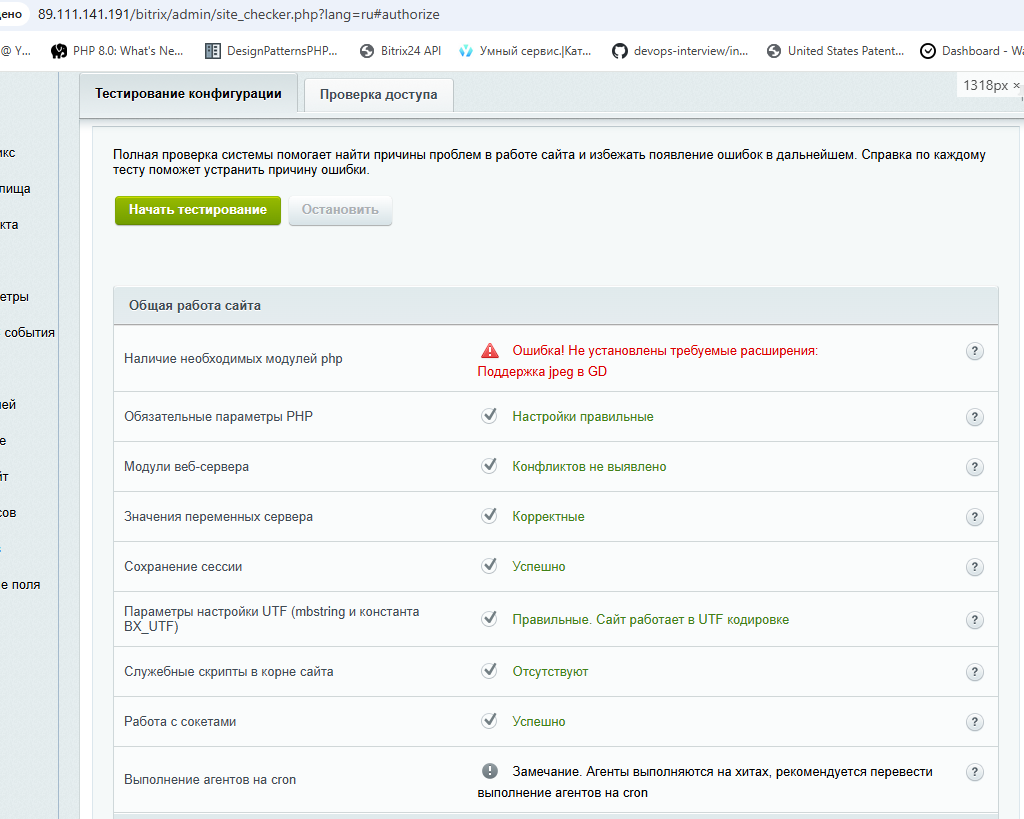Open help for PHP modules check
The width and height of the screenshot is (1024, 819).
pos(974,351)
